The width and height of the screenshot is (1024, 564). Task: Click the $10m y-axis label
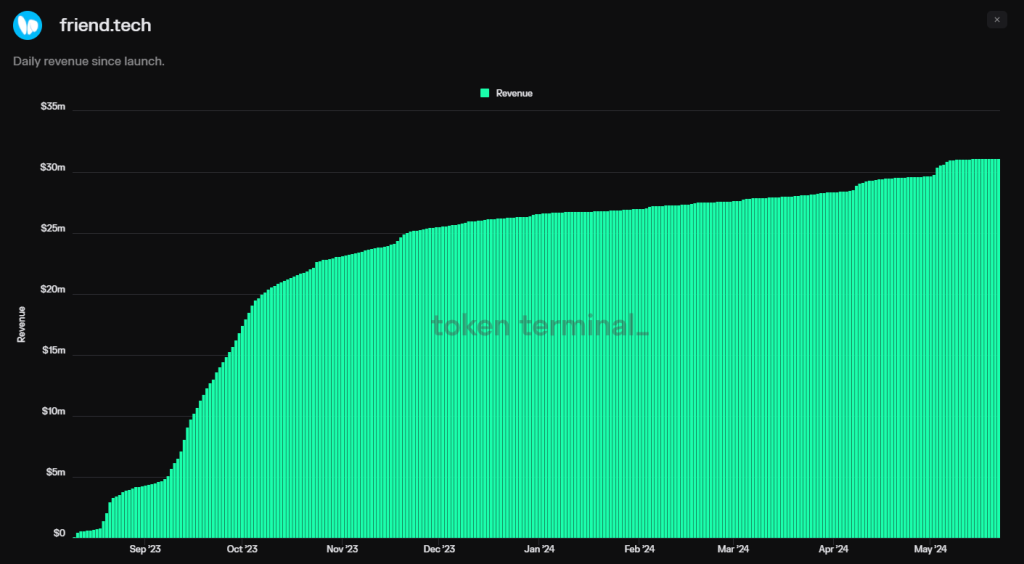click(53, 411)
